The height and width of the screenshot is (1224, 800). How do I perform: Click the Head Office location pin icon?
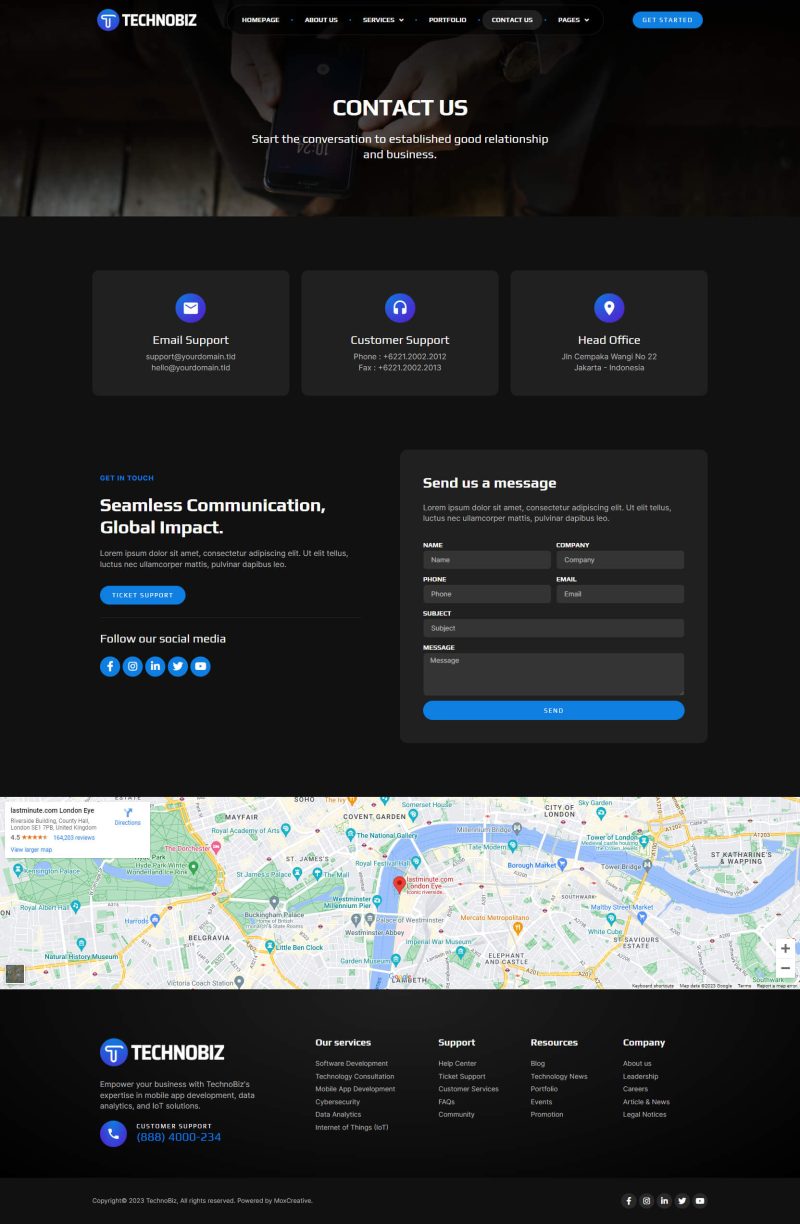pos(609,308)
